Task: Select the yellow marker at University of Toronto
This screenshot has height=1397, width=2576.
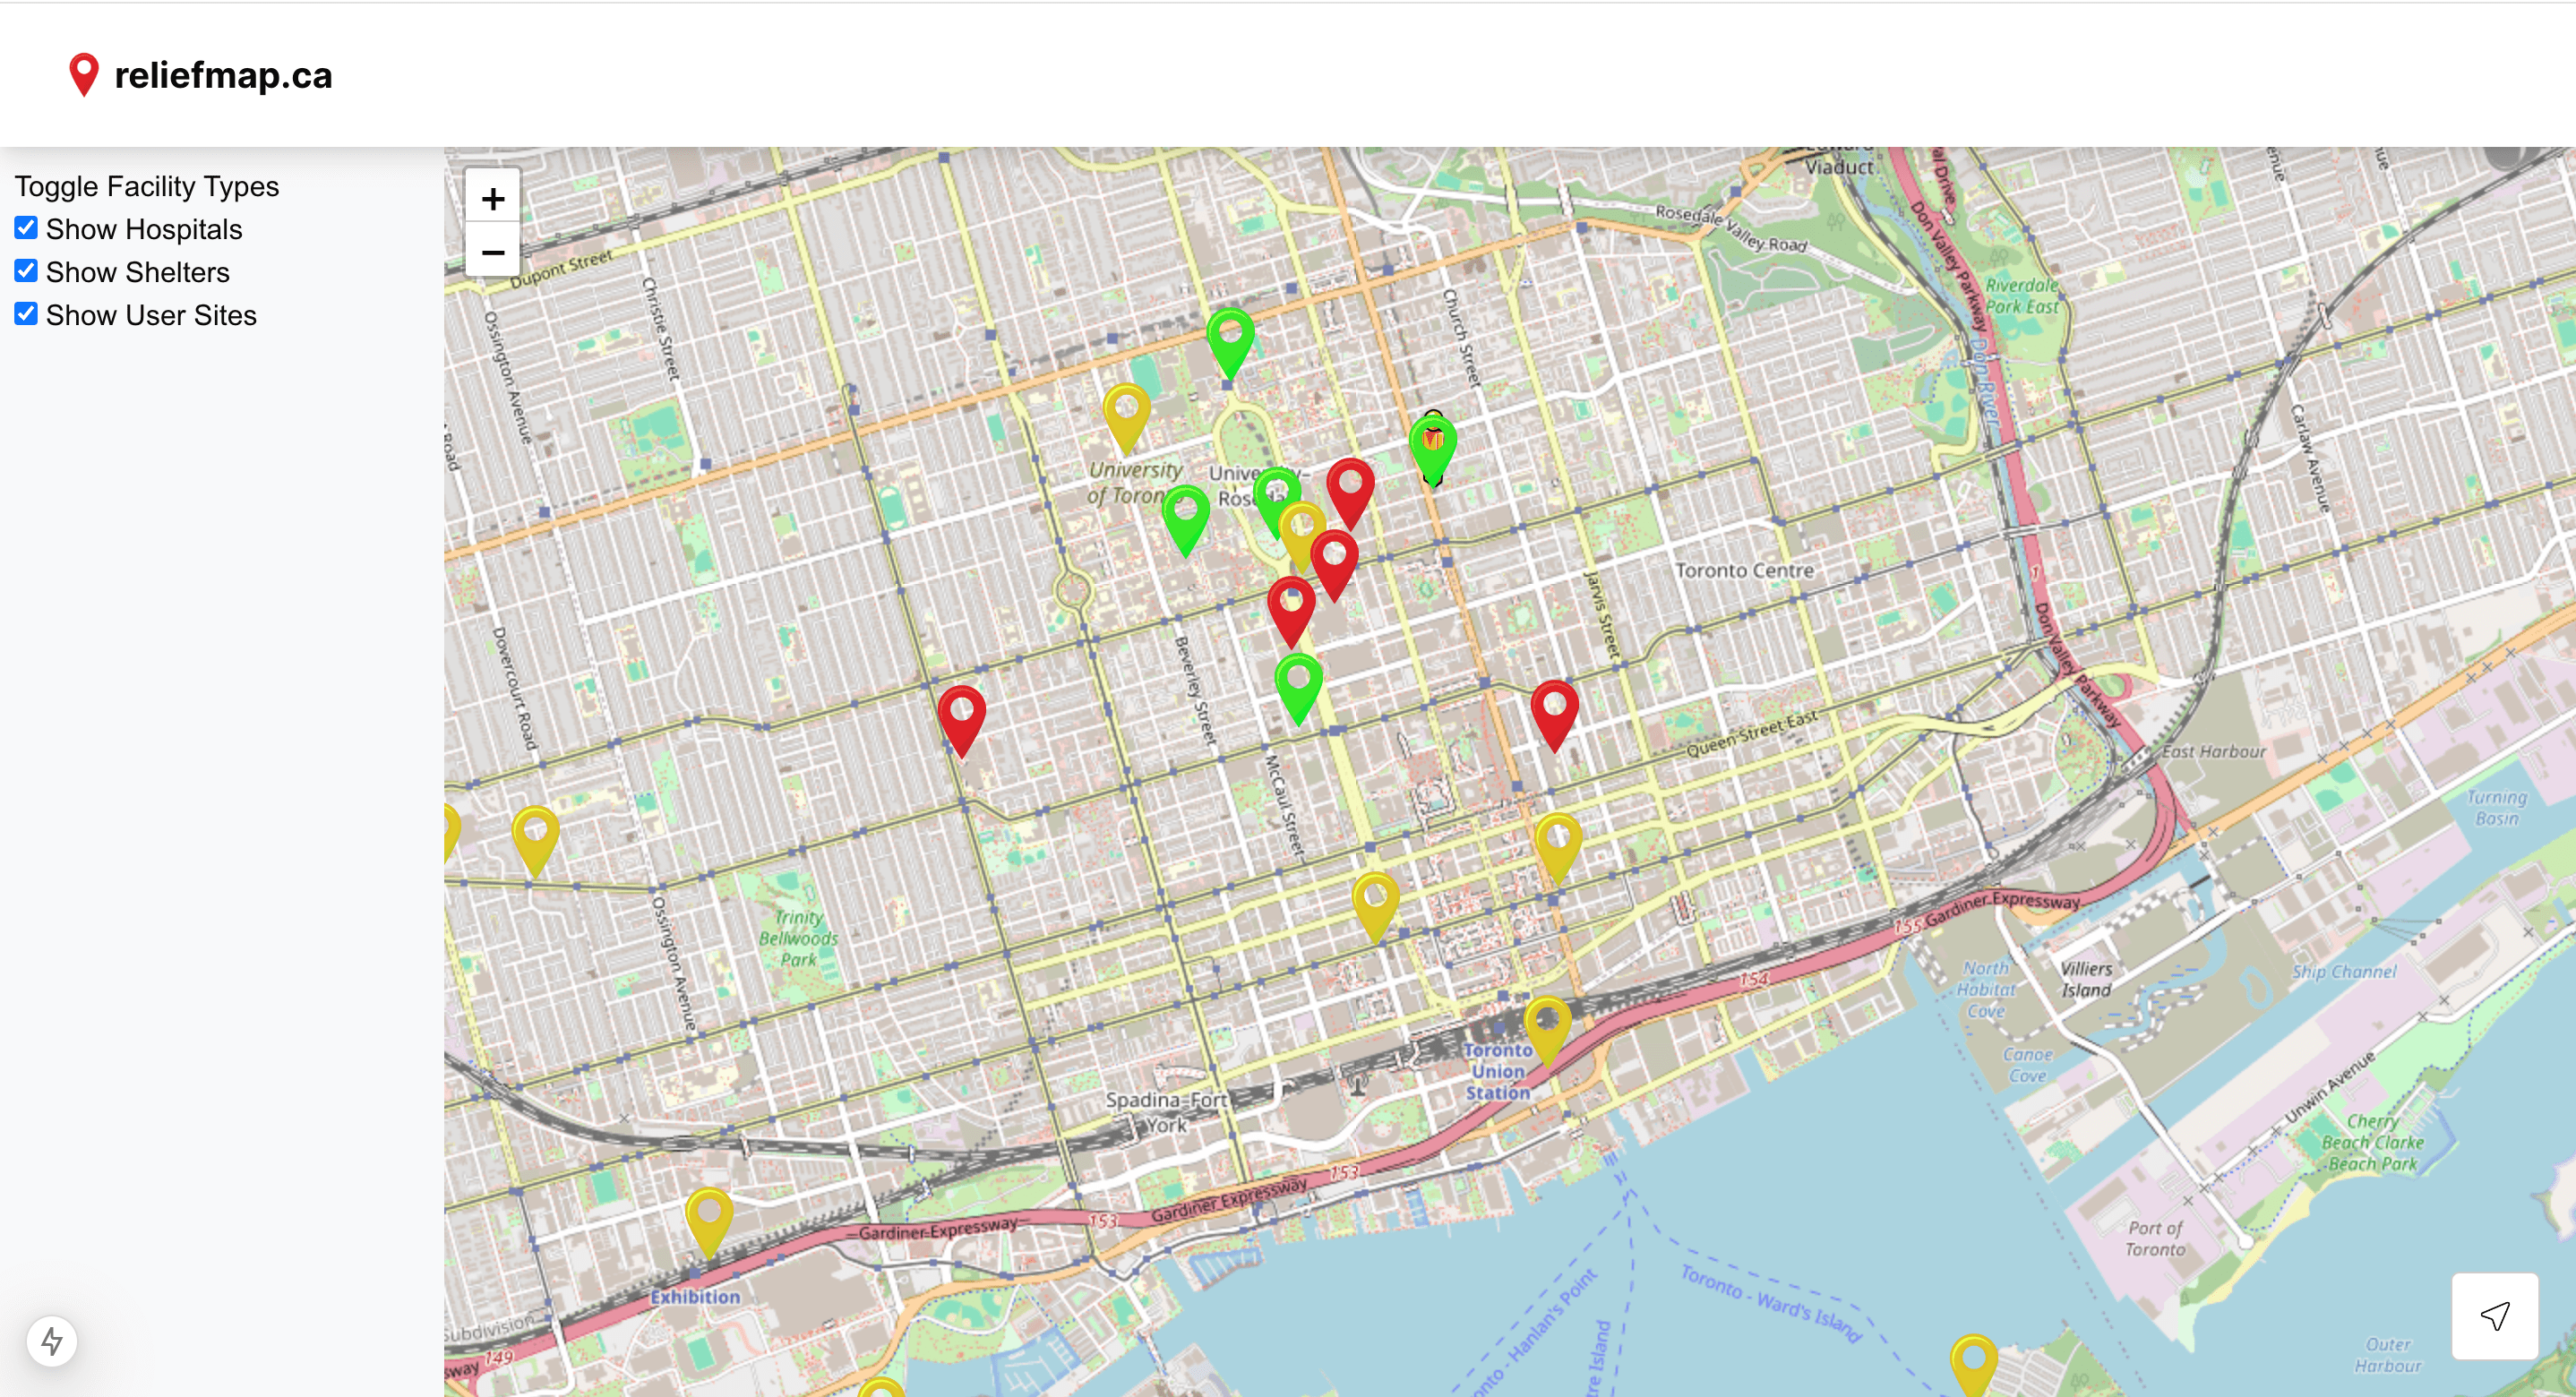Action: [1126, 411]
